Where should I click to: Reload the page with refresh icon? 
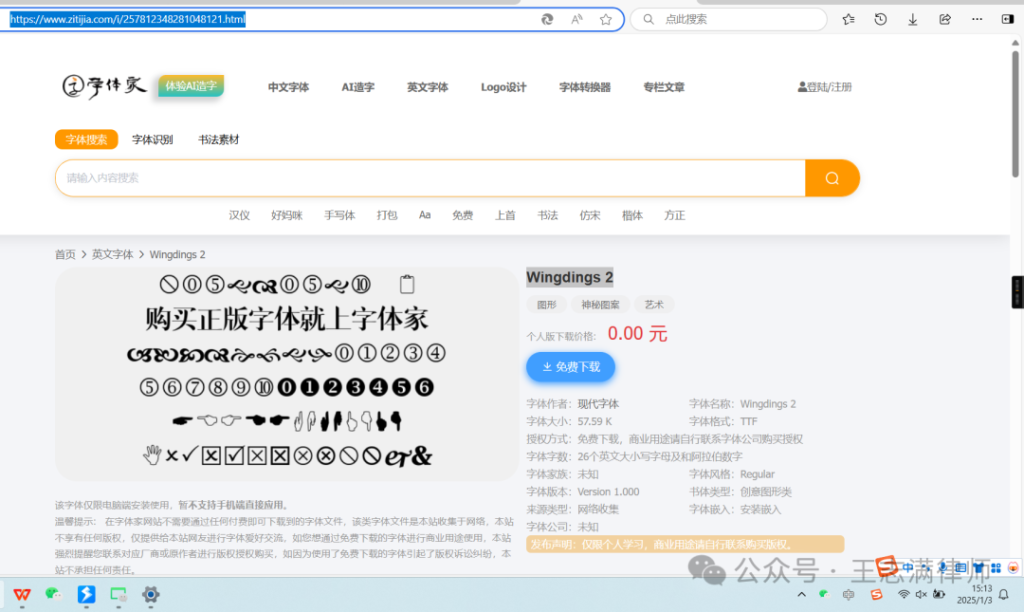click(547, 19)
